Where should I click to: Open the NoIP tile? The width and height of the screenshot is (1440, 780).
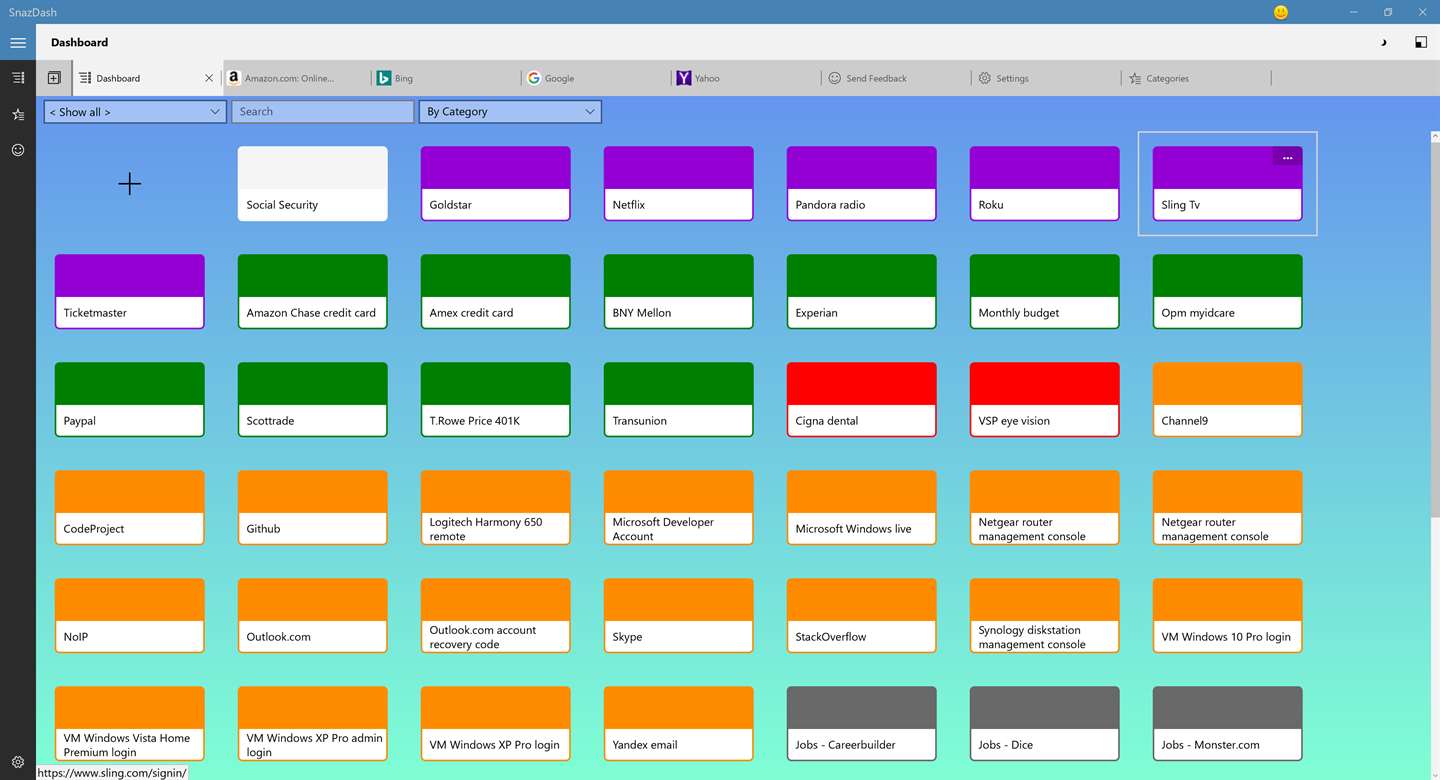tap(130, 616)
